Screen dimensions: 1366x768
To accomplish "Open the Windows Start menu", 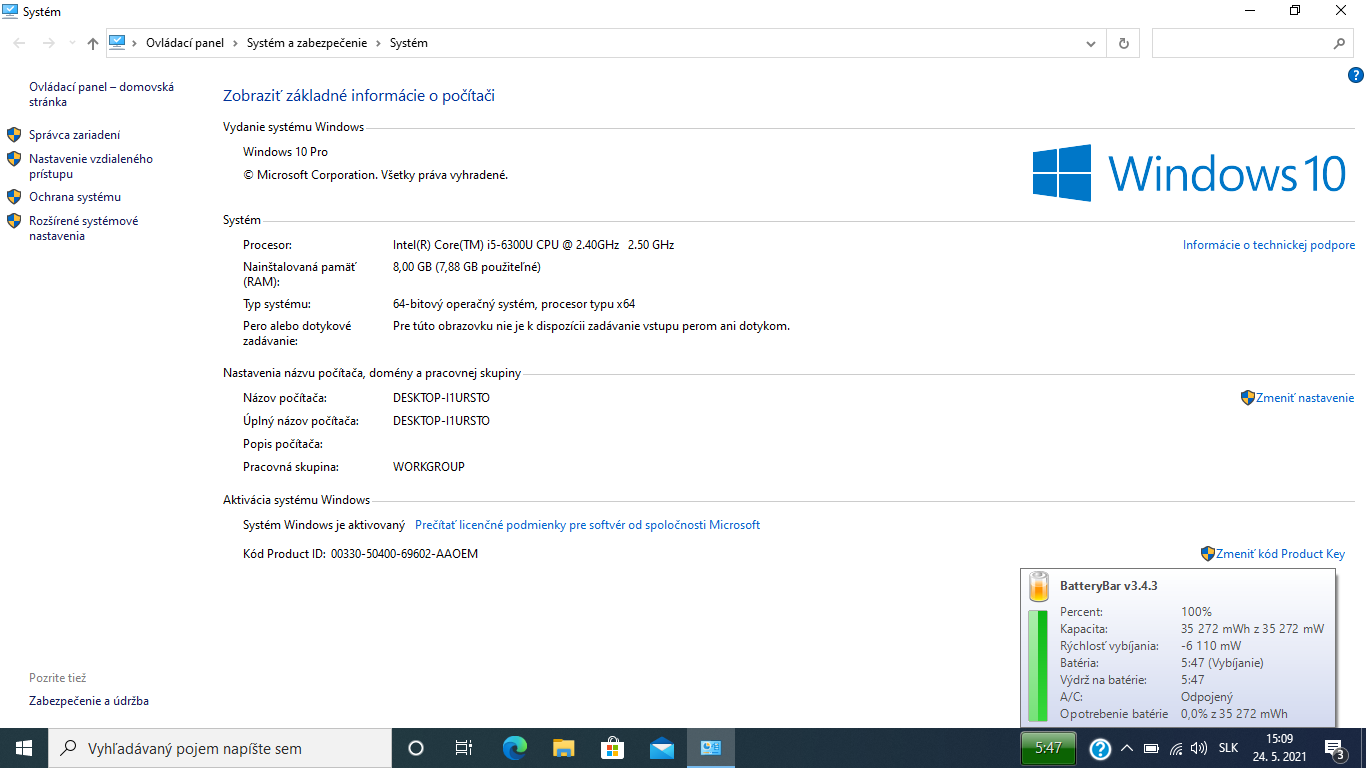I will click(24, 748).
